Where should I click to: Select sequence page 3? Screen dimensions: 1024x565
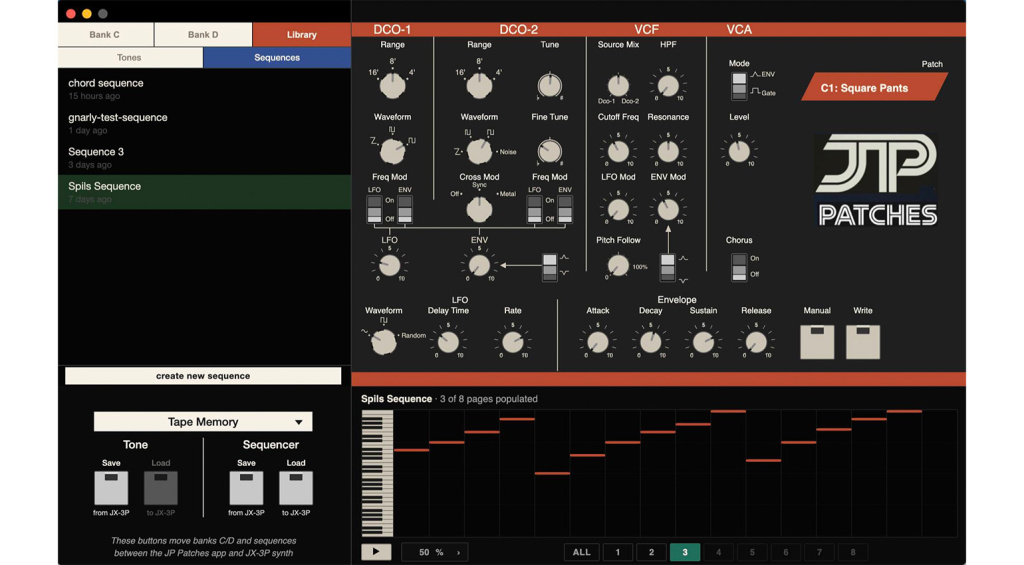pyautogui.click(x=685, y=553)
